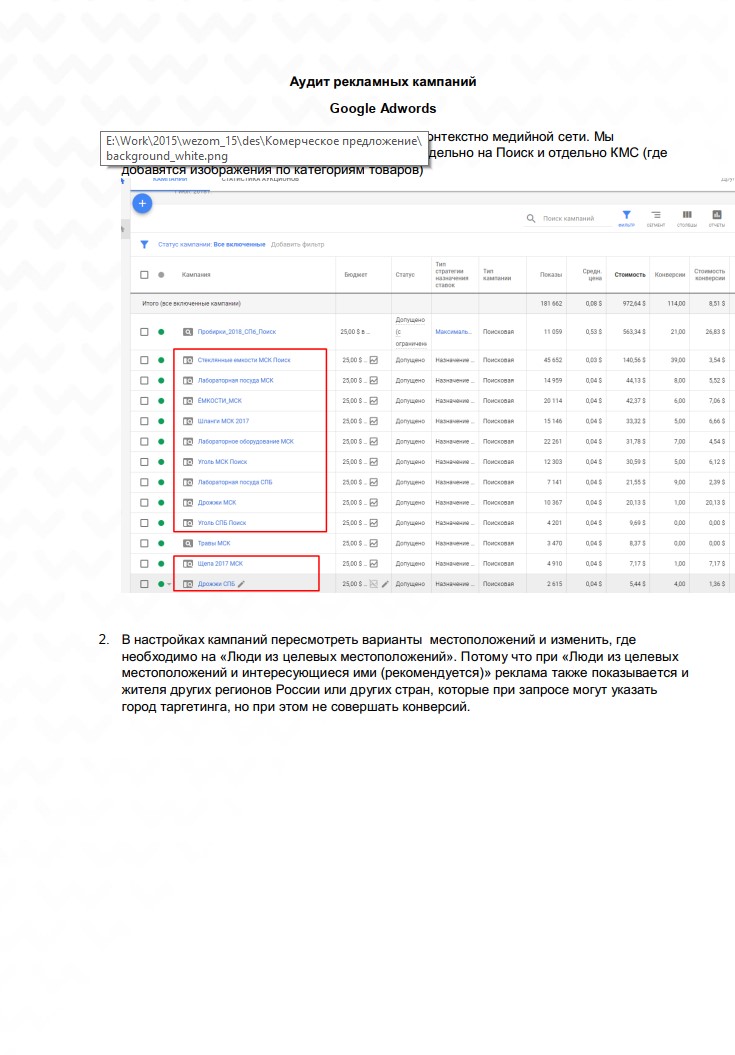Sort by the Тип кампании column header
Screen dimensions: 735x1055
click(x=497, y=275)
